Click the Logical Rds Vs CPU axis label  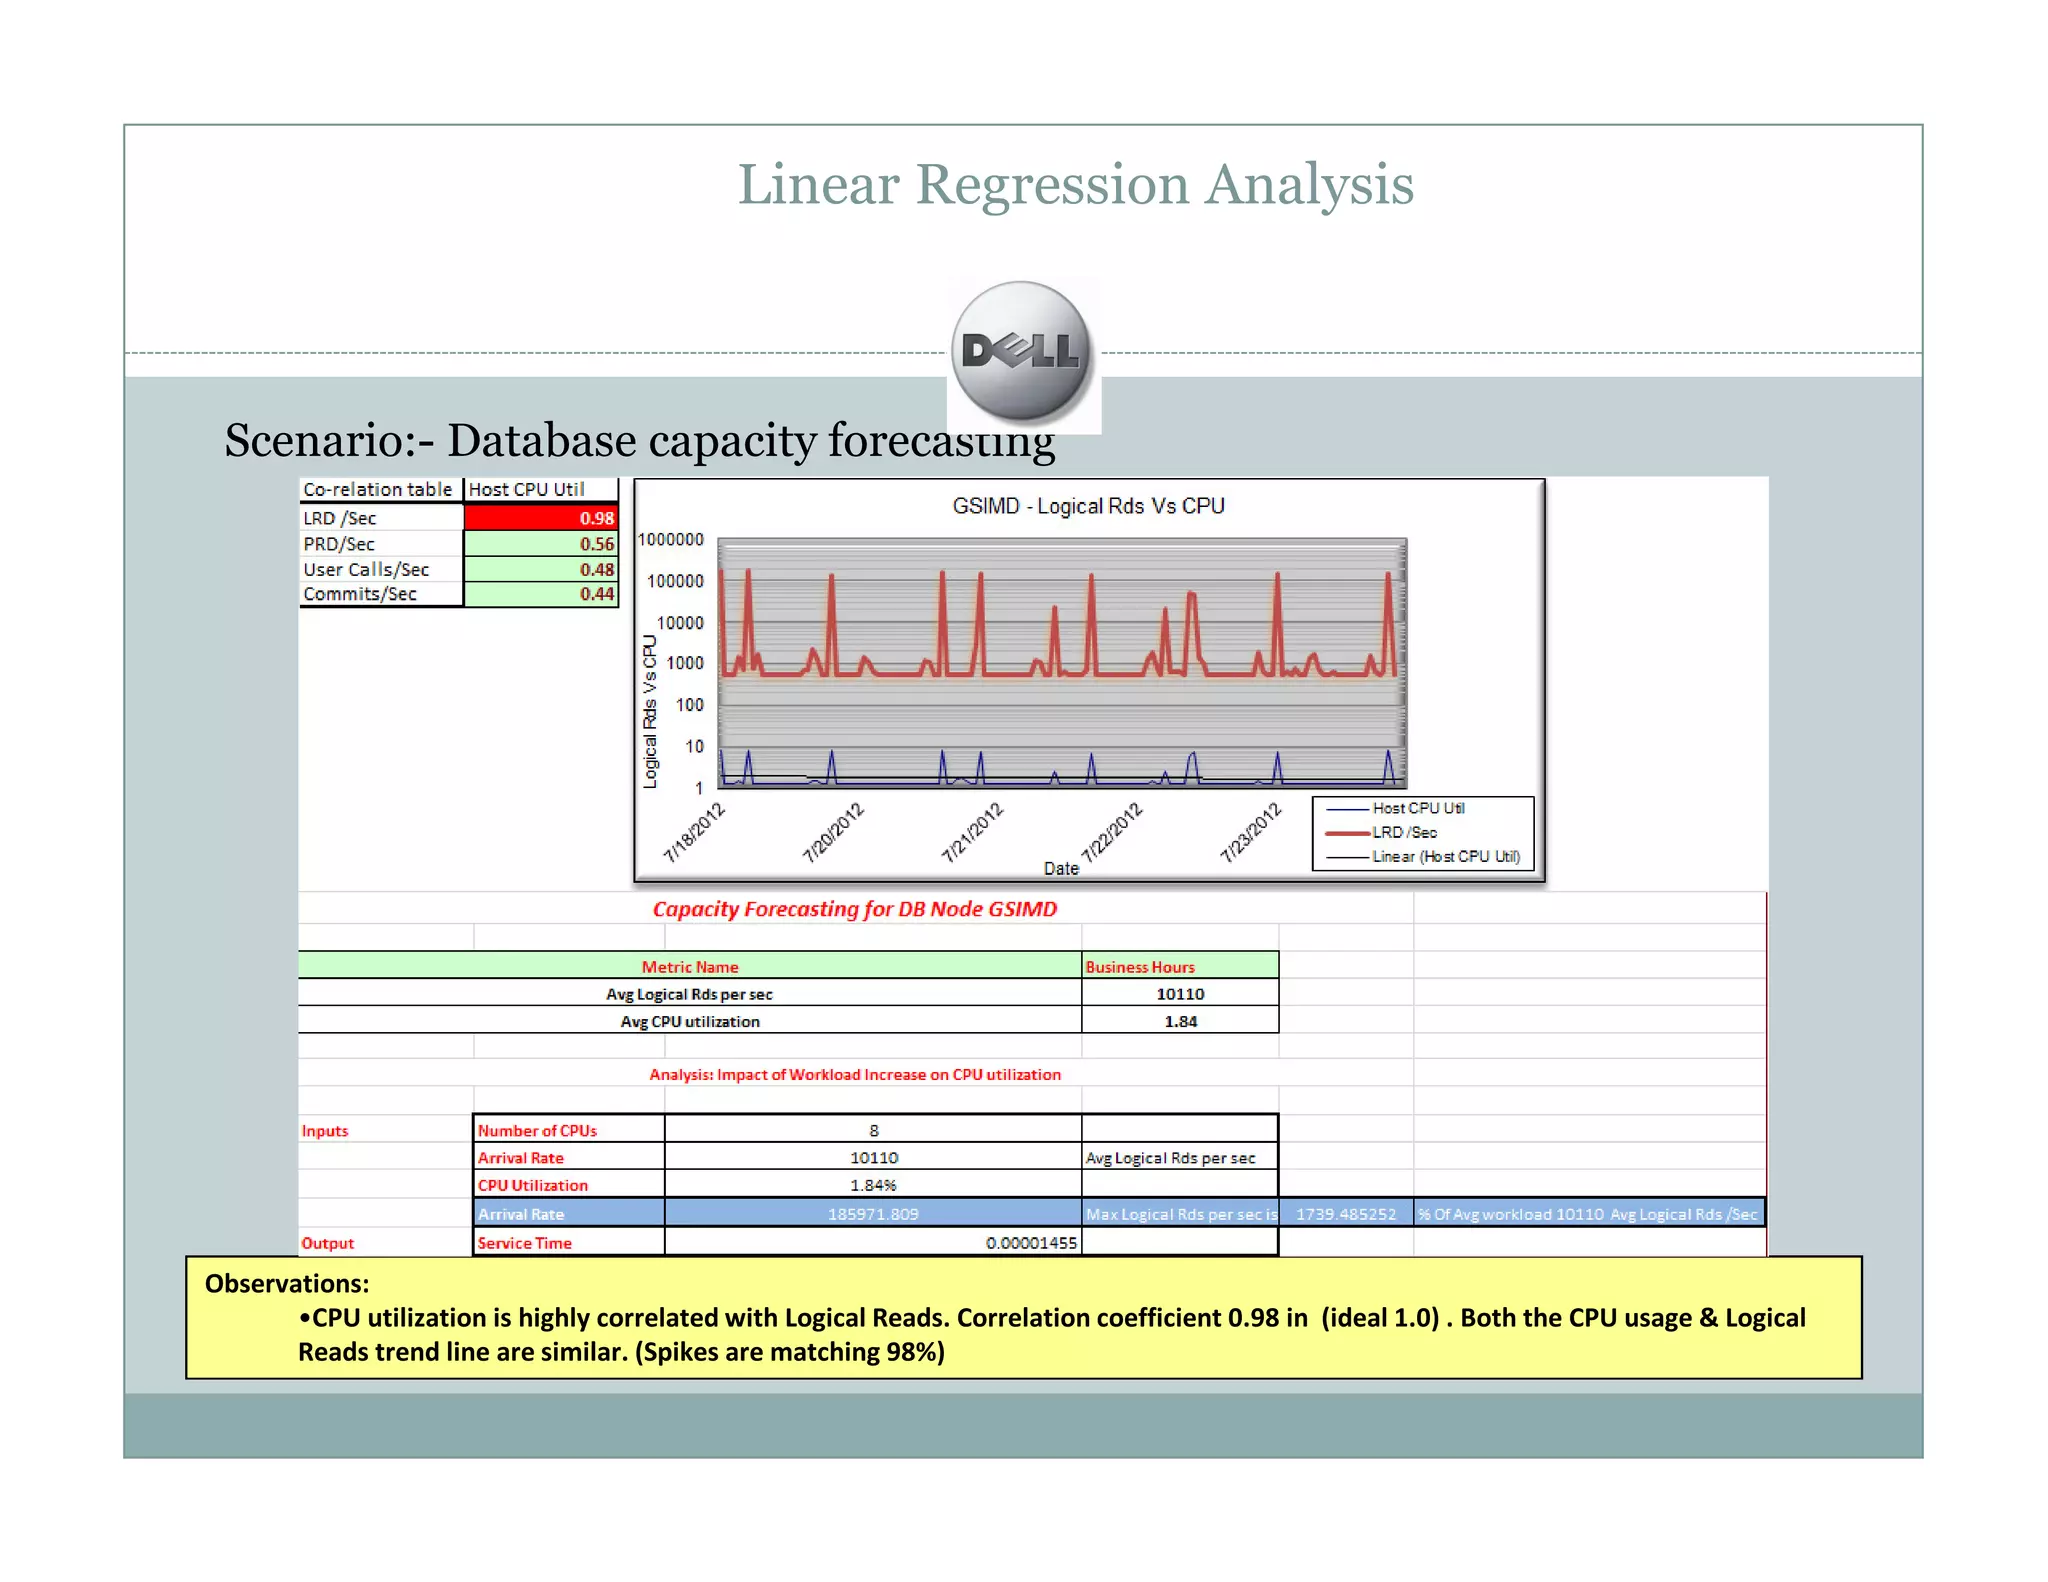pos(650,711)
